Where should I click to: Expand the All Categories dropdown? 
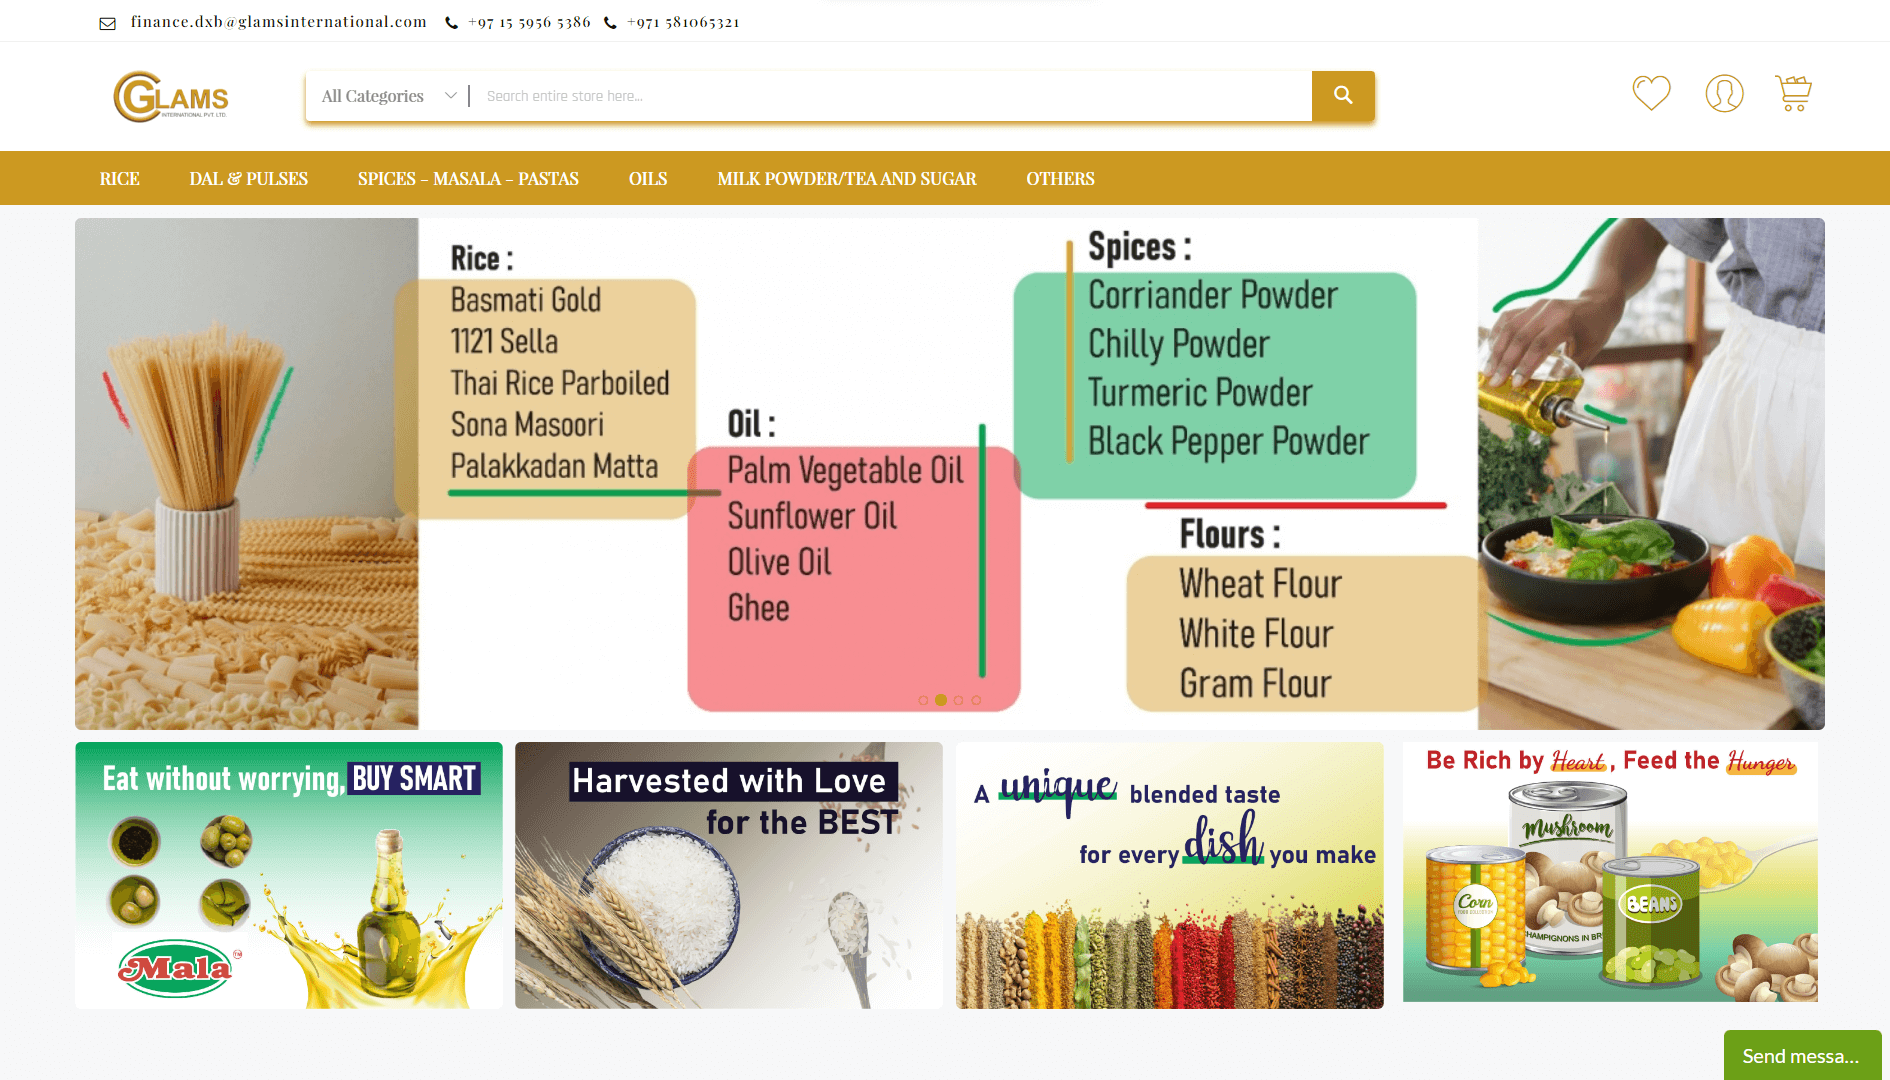(x=388, y=96)
